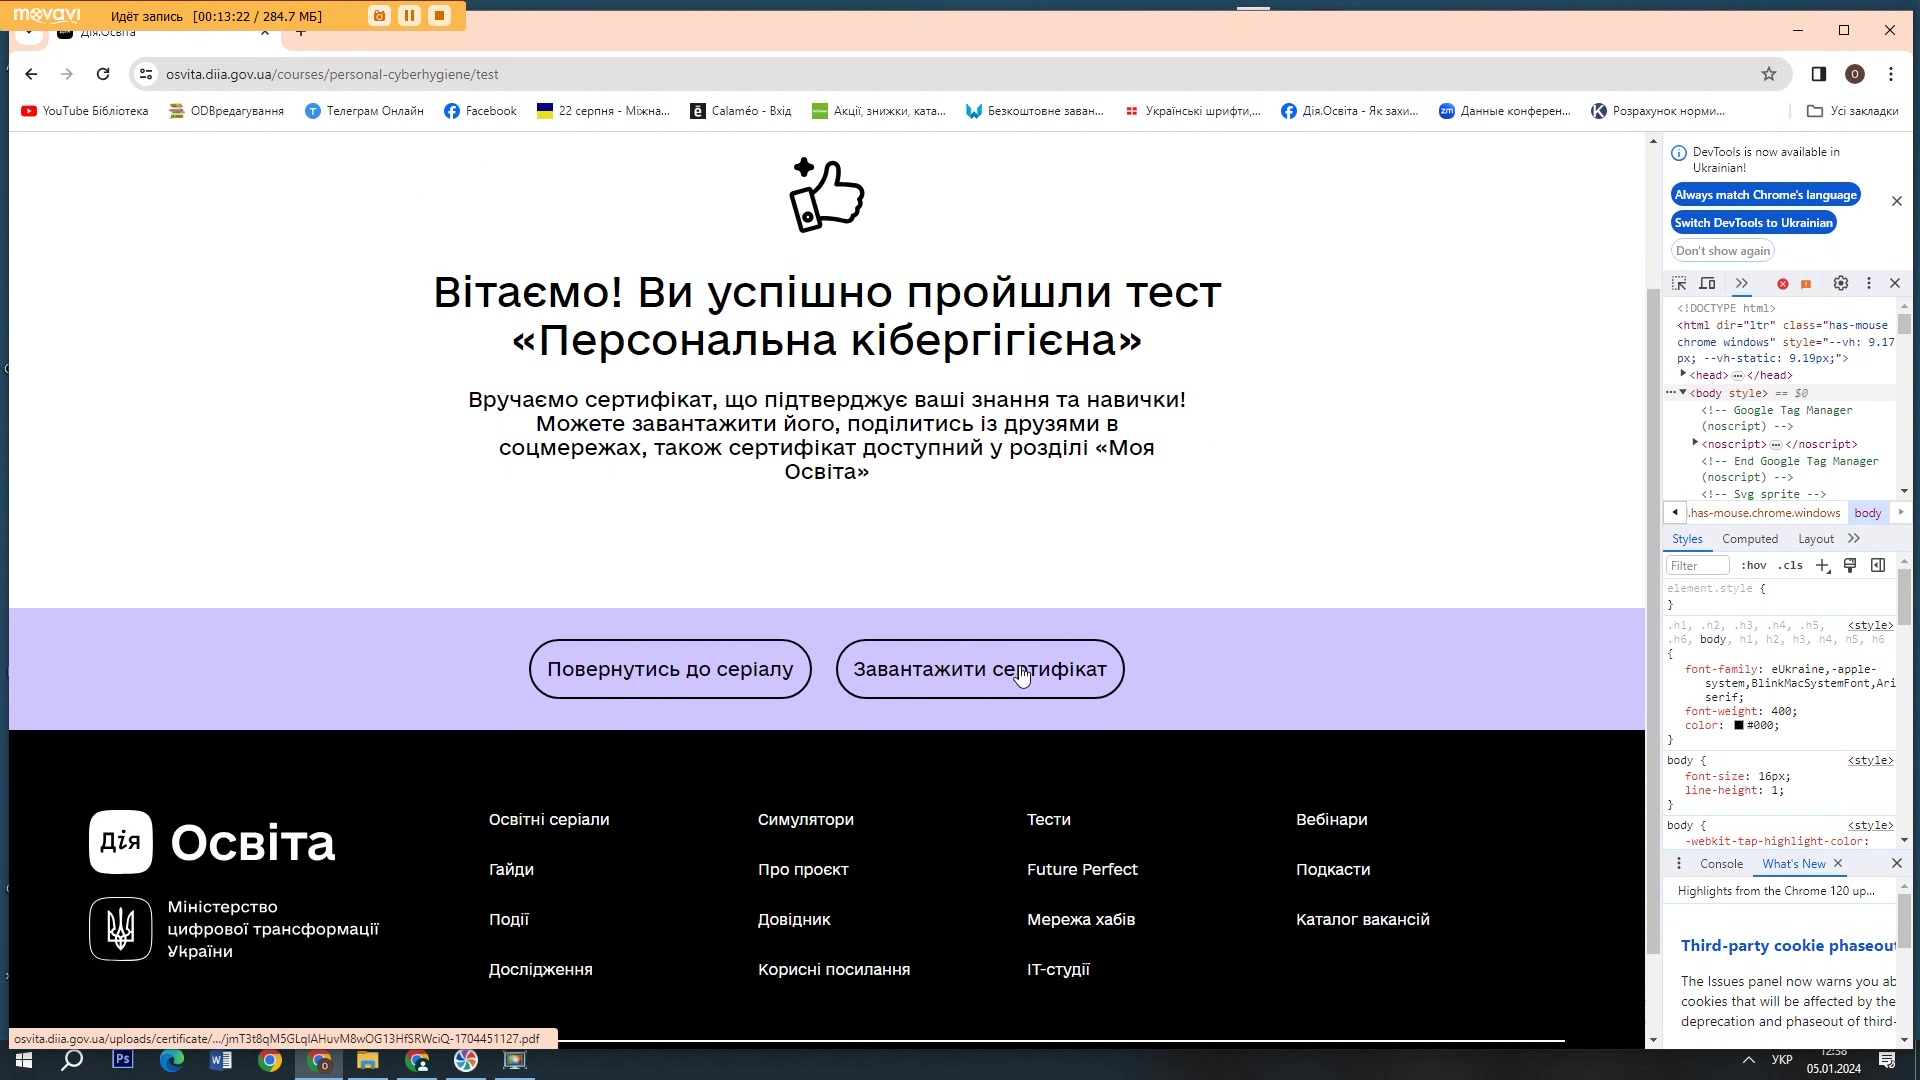Switch to the Computed tab

coord(1750,539)
